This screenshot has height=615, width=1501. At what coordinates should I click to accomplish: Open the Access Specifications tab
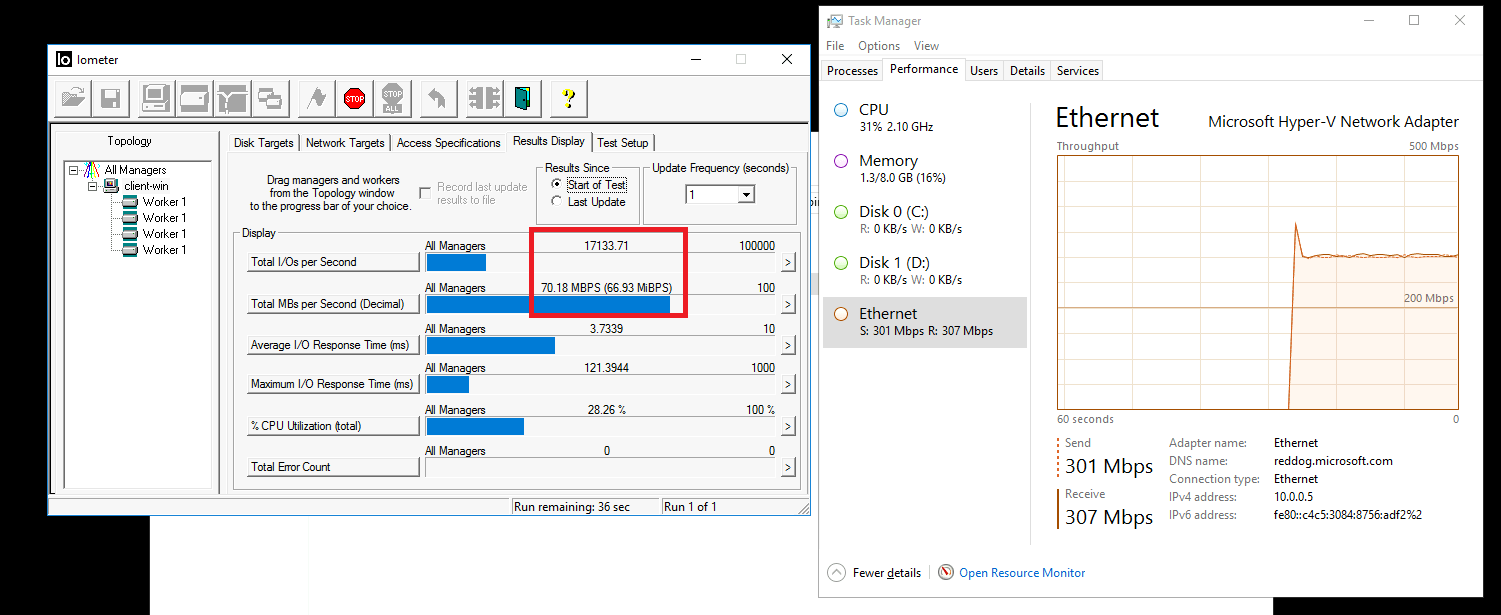pyautogui.click(x=448, y=143)
